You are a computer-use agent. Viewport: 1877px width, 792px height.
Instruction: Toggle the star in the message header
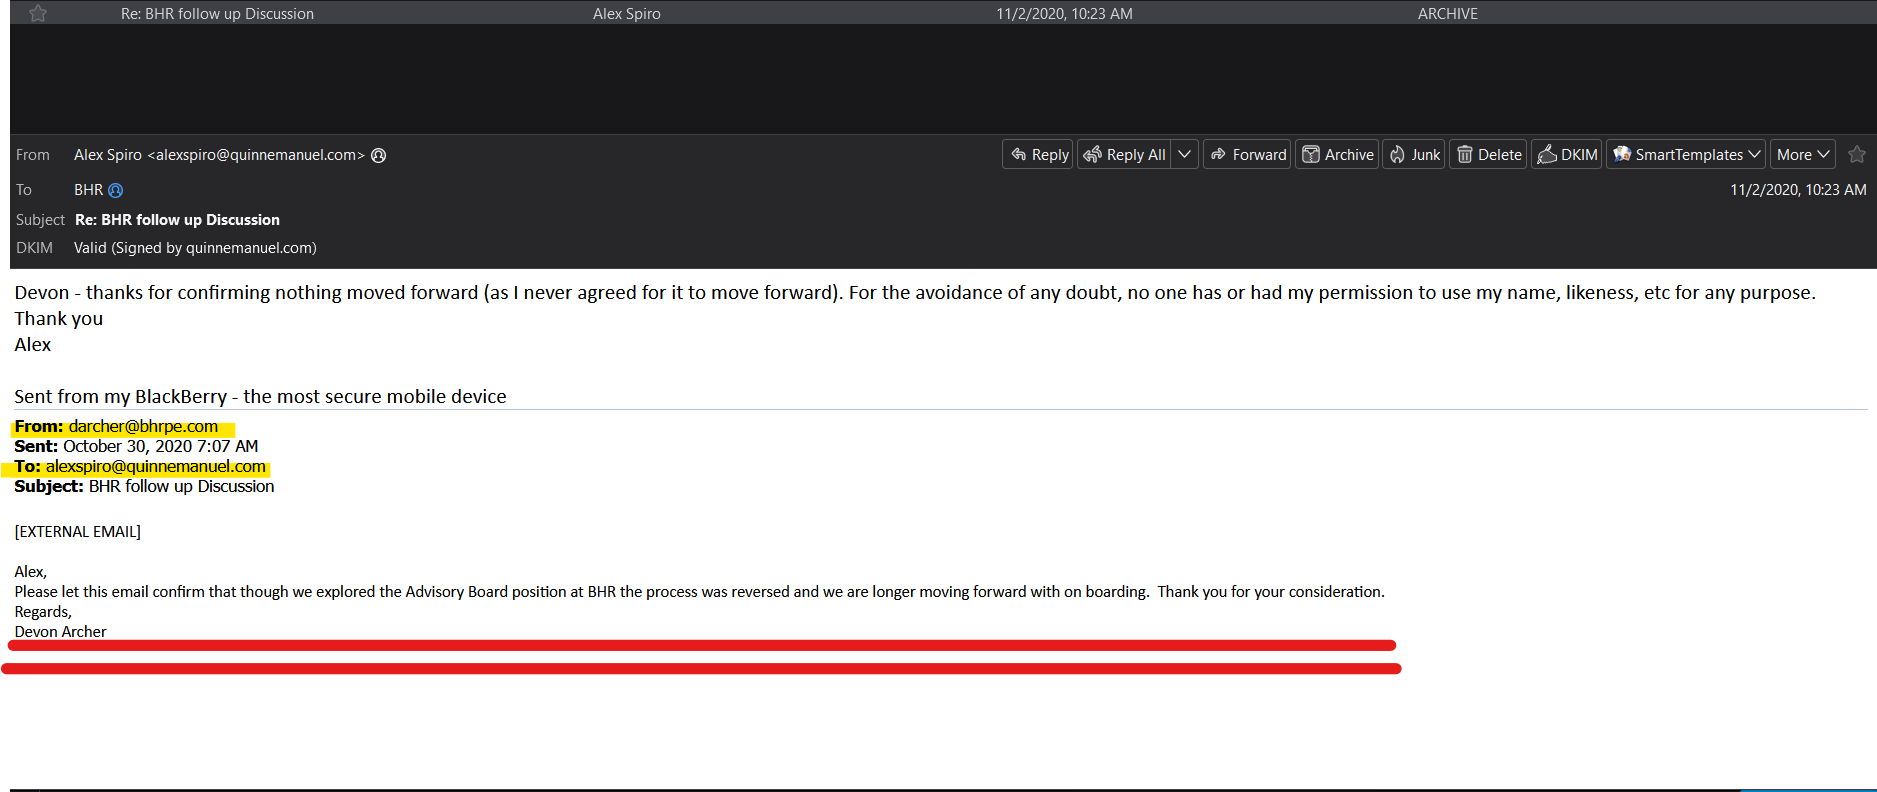tap(1857, 155)
